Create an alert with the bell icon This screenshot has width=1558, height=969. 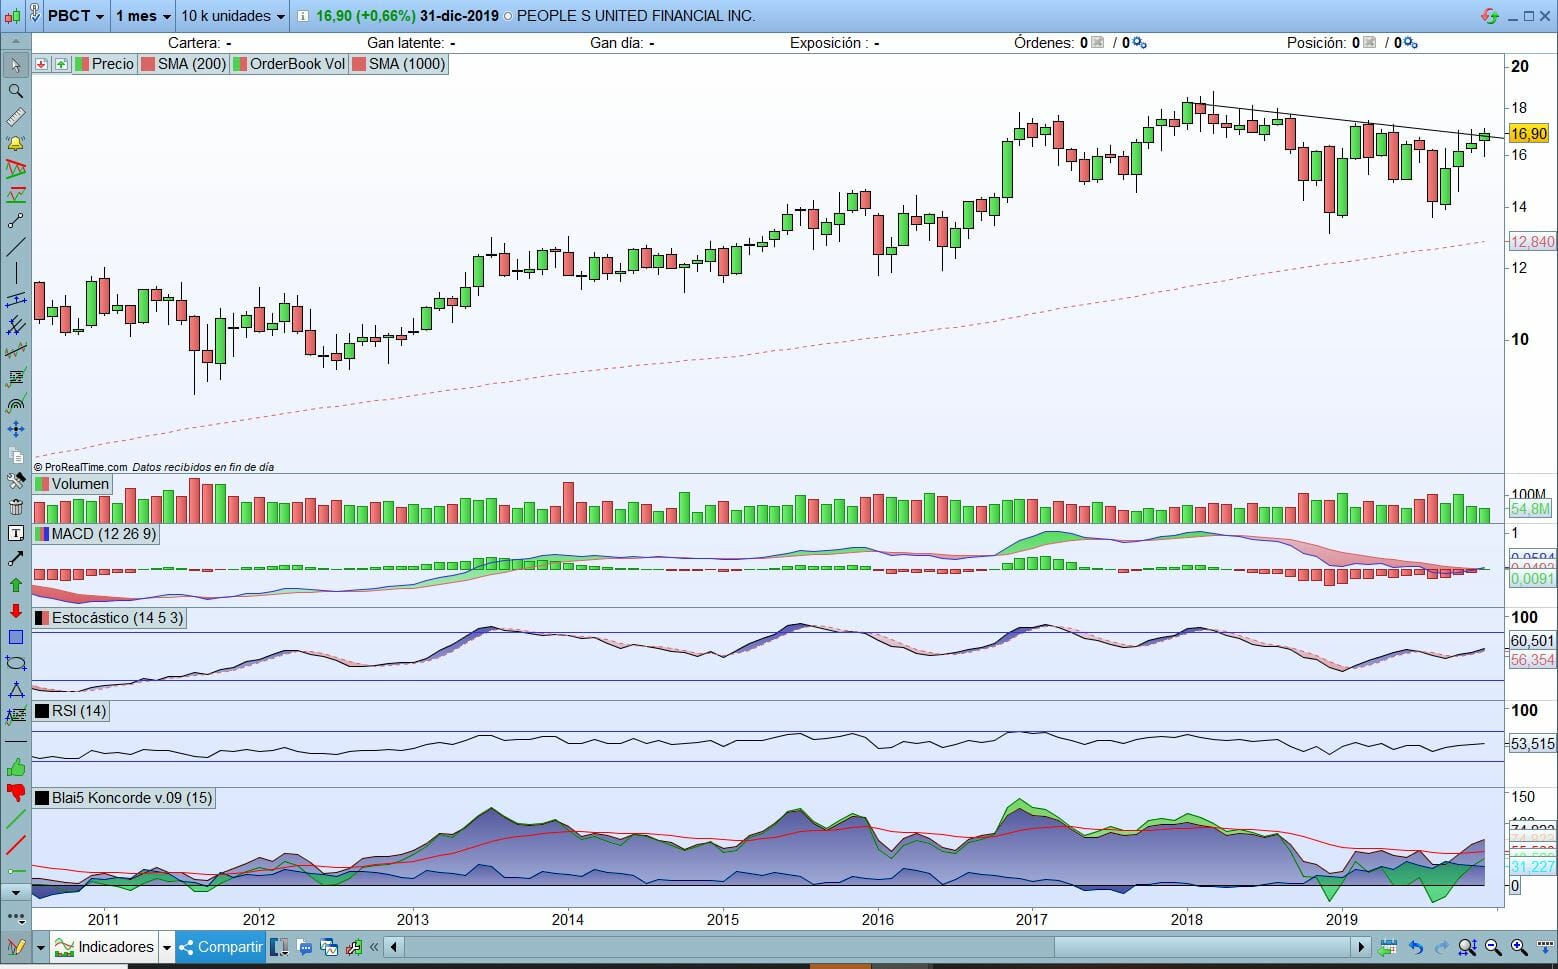tap(15, 143)
